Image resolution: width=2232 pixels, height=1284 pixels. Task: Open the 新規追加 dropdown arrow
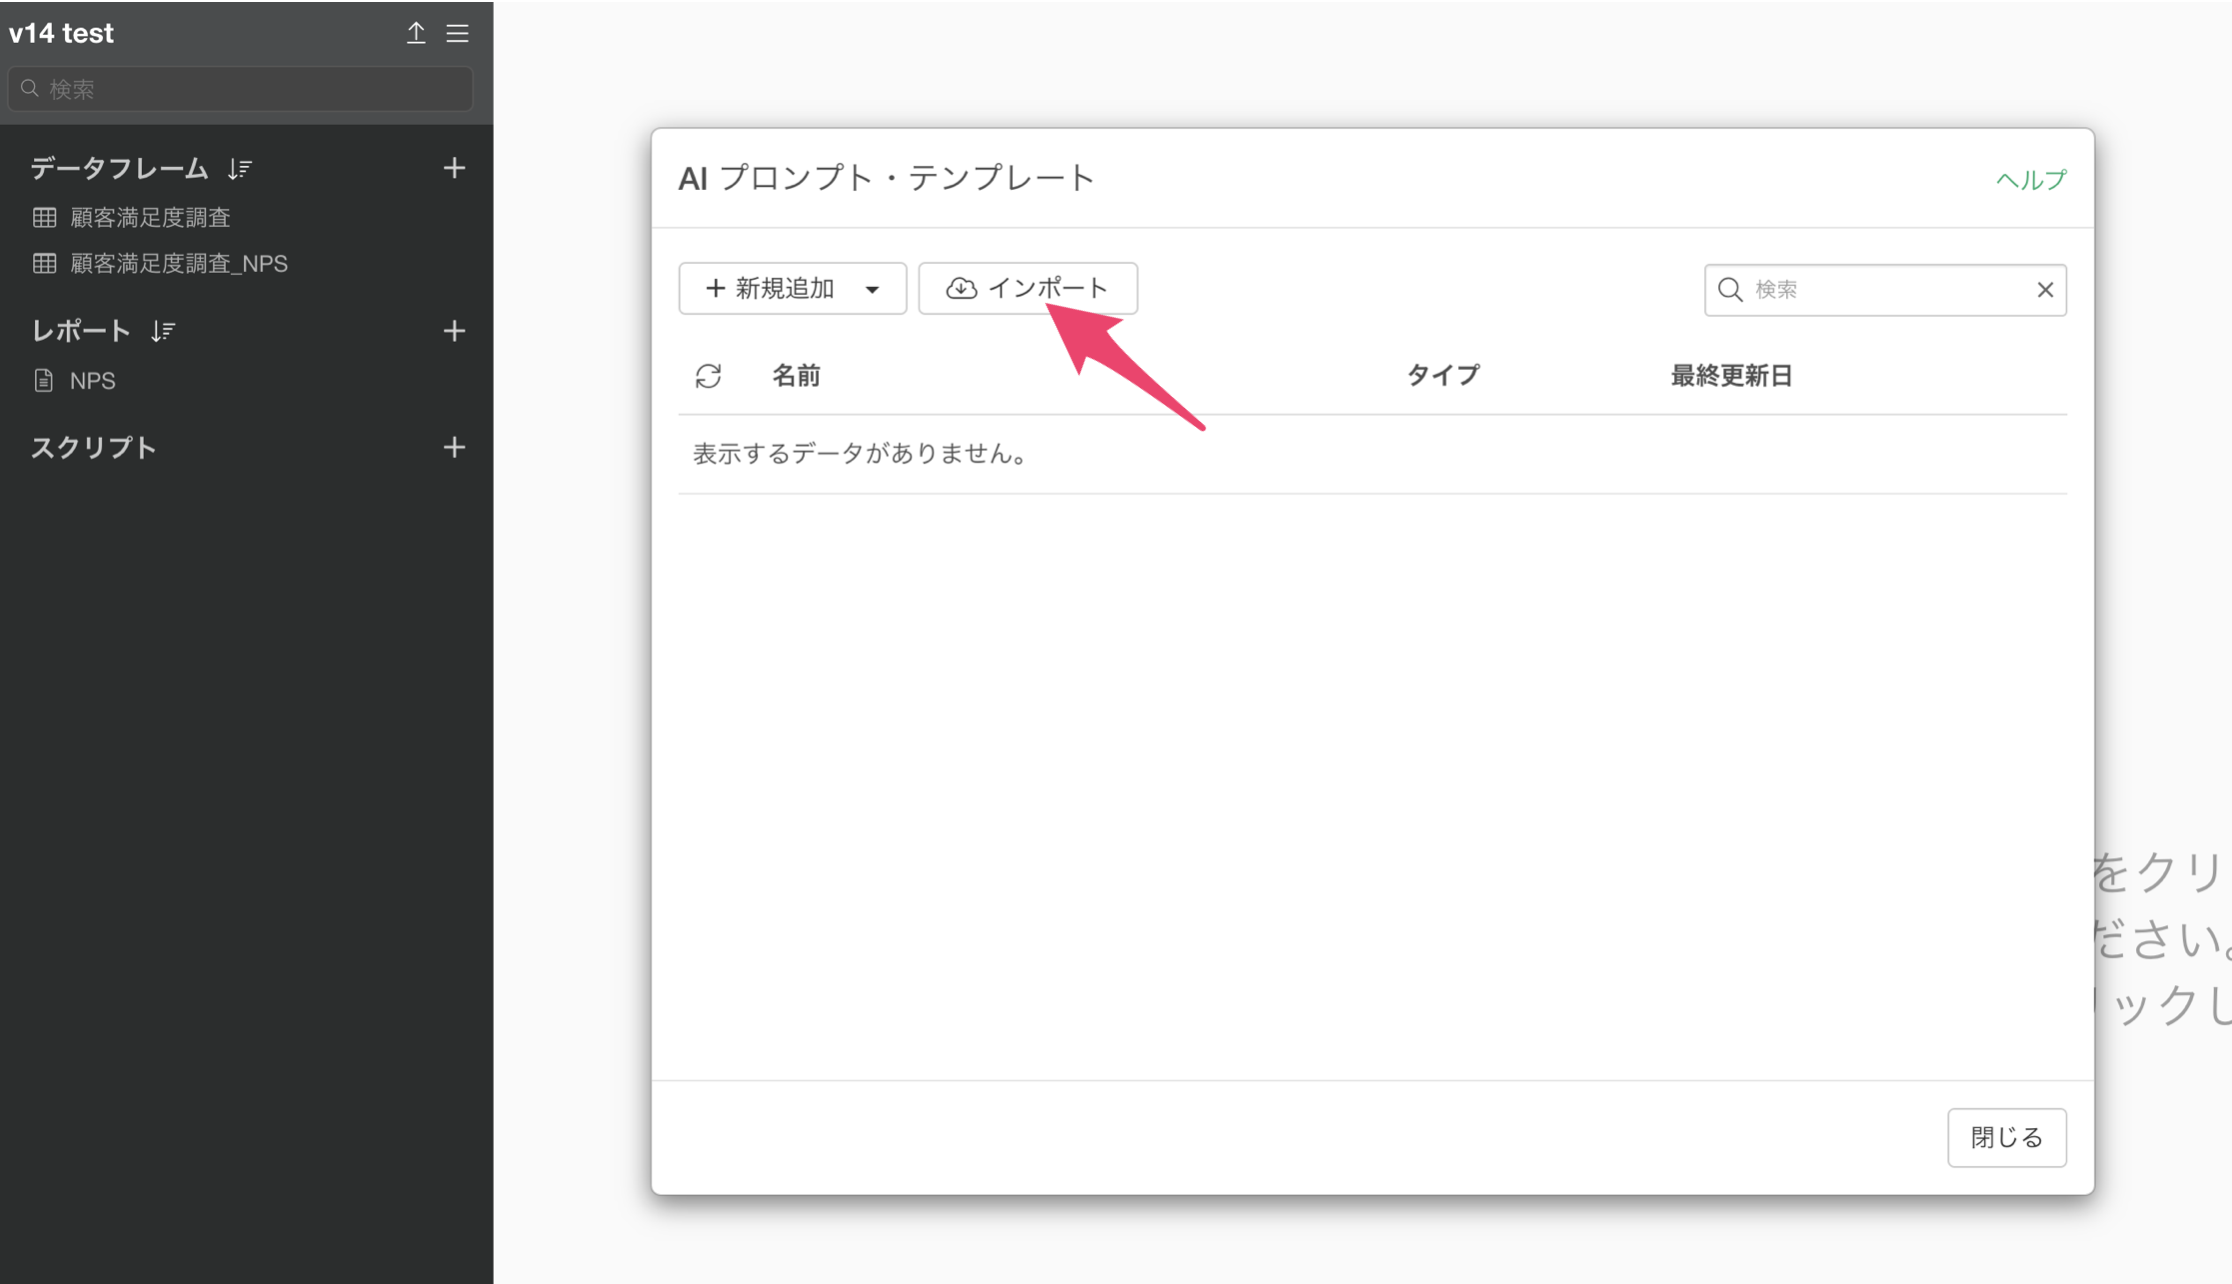[x=872, y=289]
